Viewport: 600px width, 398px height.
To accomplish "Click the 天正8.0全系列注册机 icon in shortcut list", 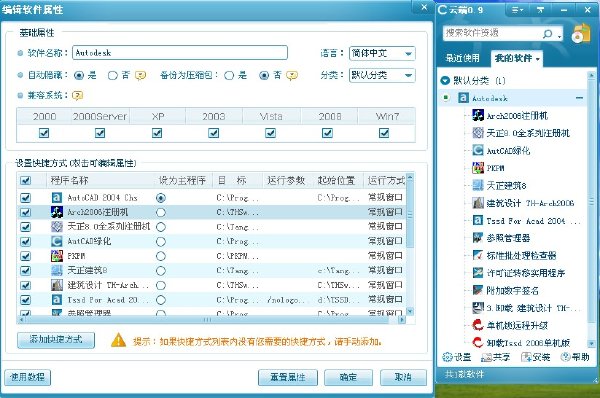I will pyautogui.click(x=57, y=227).
